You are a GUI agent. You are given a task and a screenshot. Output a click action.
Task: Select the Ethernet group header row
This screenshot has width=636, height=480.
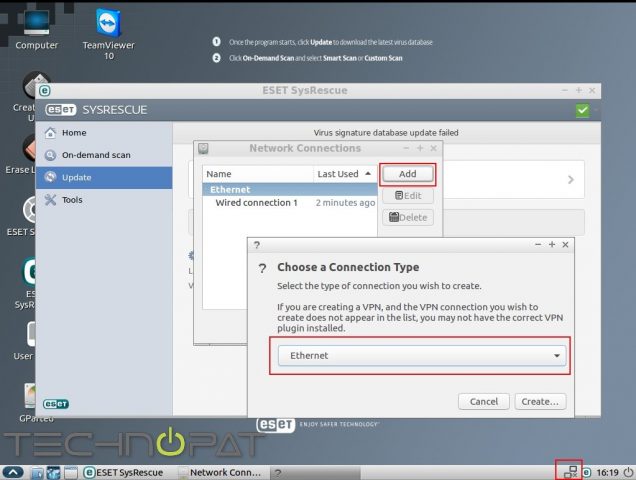[x=290, y=189]
